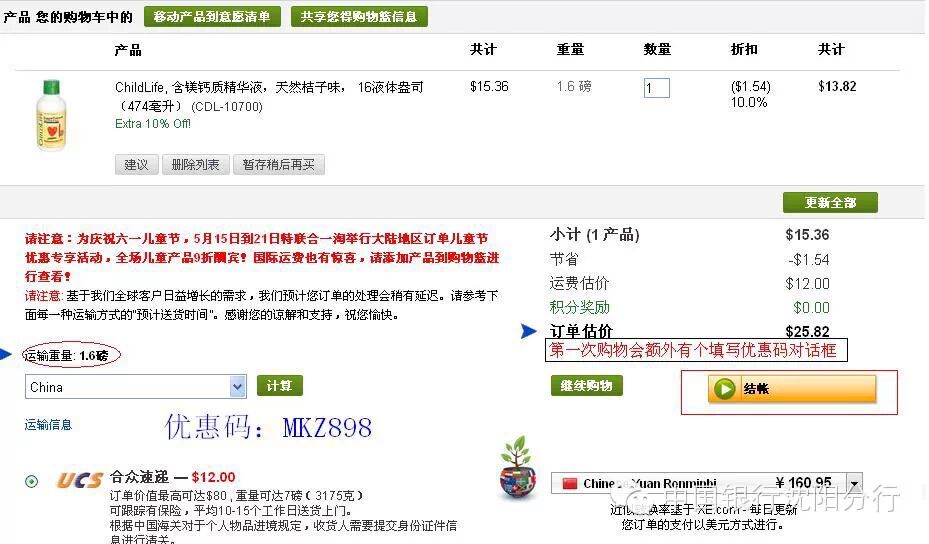Click the 共享您得购物篮信息 button
This screenshot has width=929, height=544.
[x=359, y=17]
